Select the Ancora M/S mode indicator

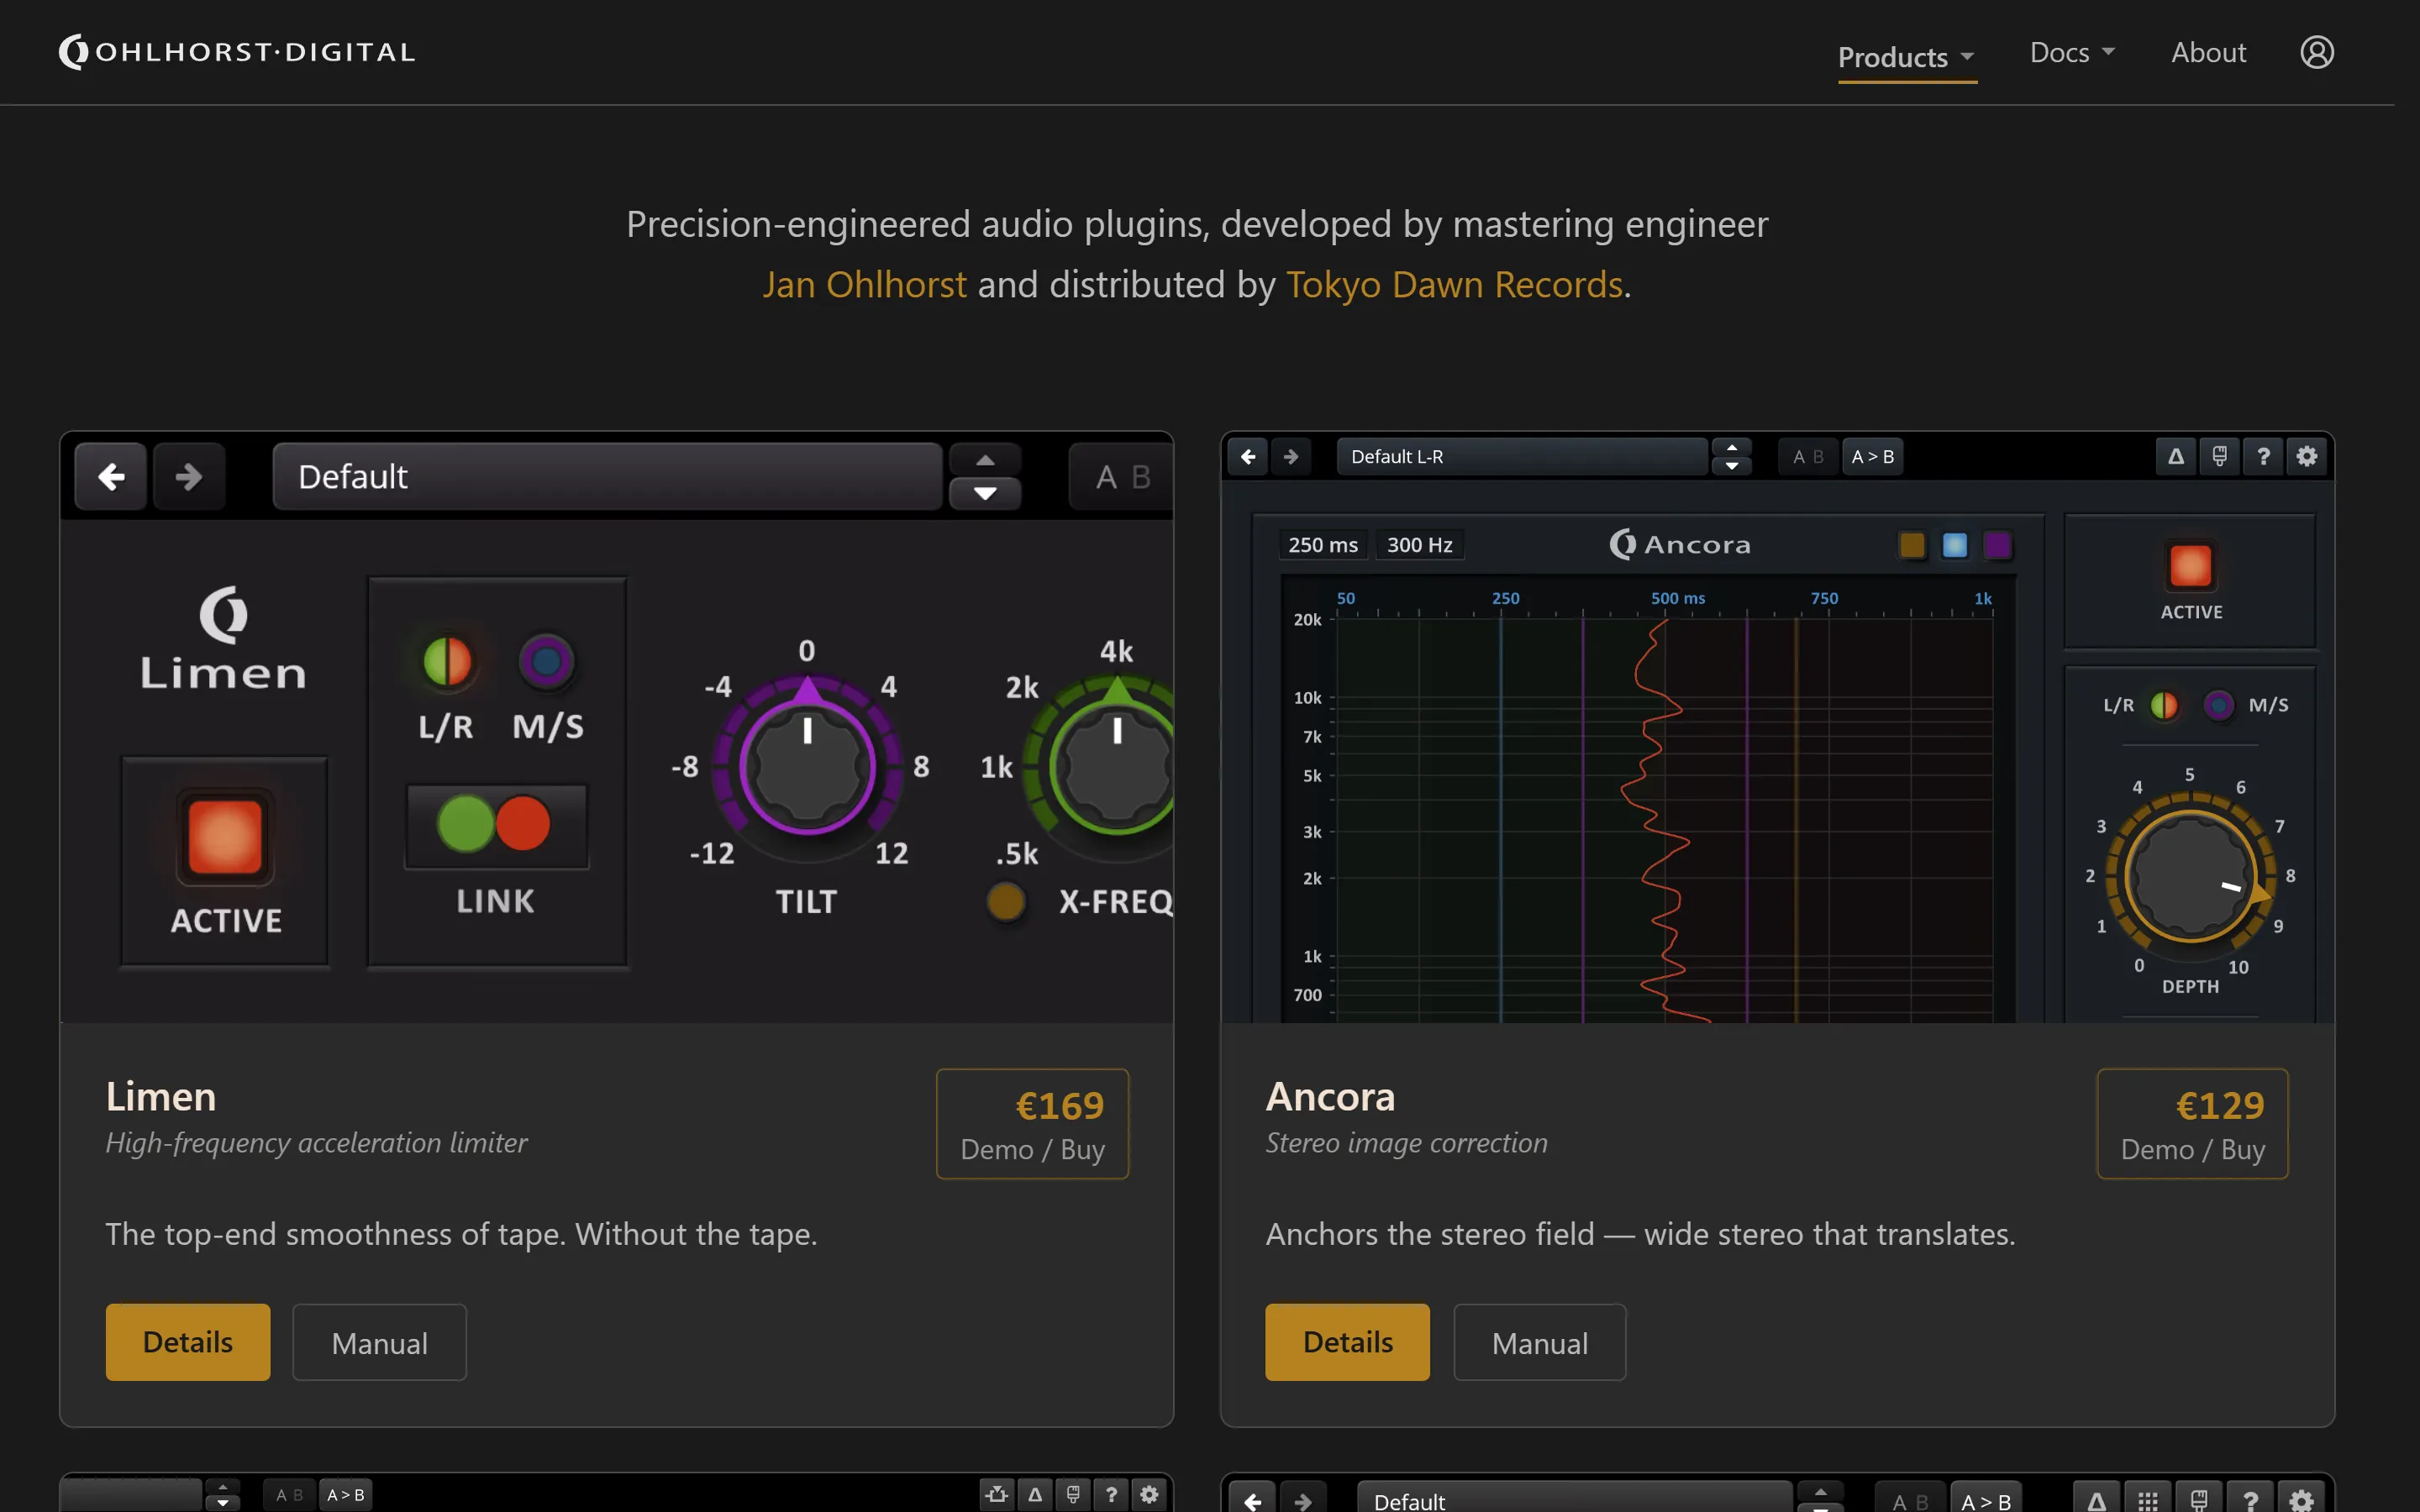(2219, 705)
